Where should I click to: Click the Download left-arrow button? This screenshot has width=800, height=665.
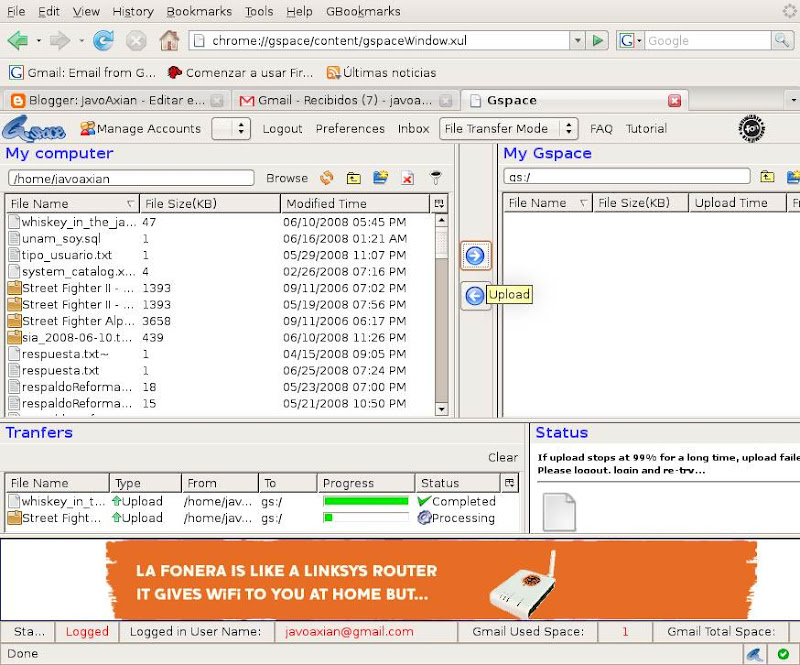point(475,295)
